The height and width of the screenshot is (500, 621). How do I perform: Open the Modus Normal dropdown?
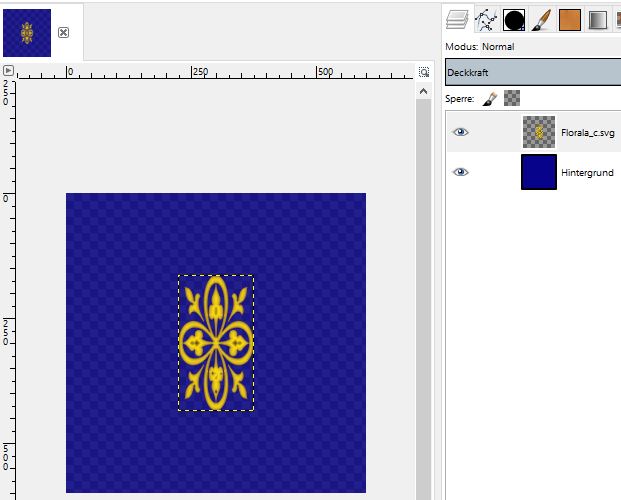pos(551,47)
